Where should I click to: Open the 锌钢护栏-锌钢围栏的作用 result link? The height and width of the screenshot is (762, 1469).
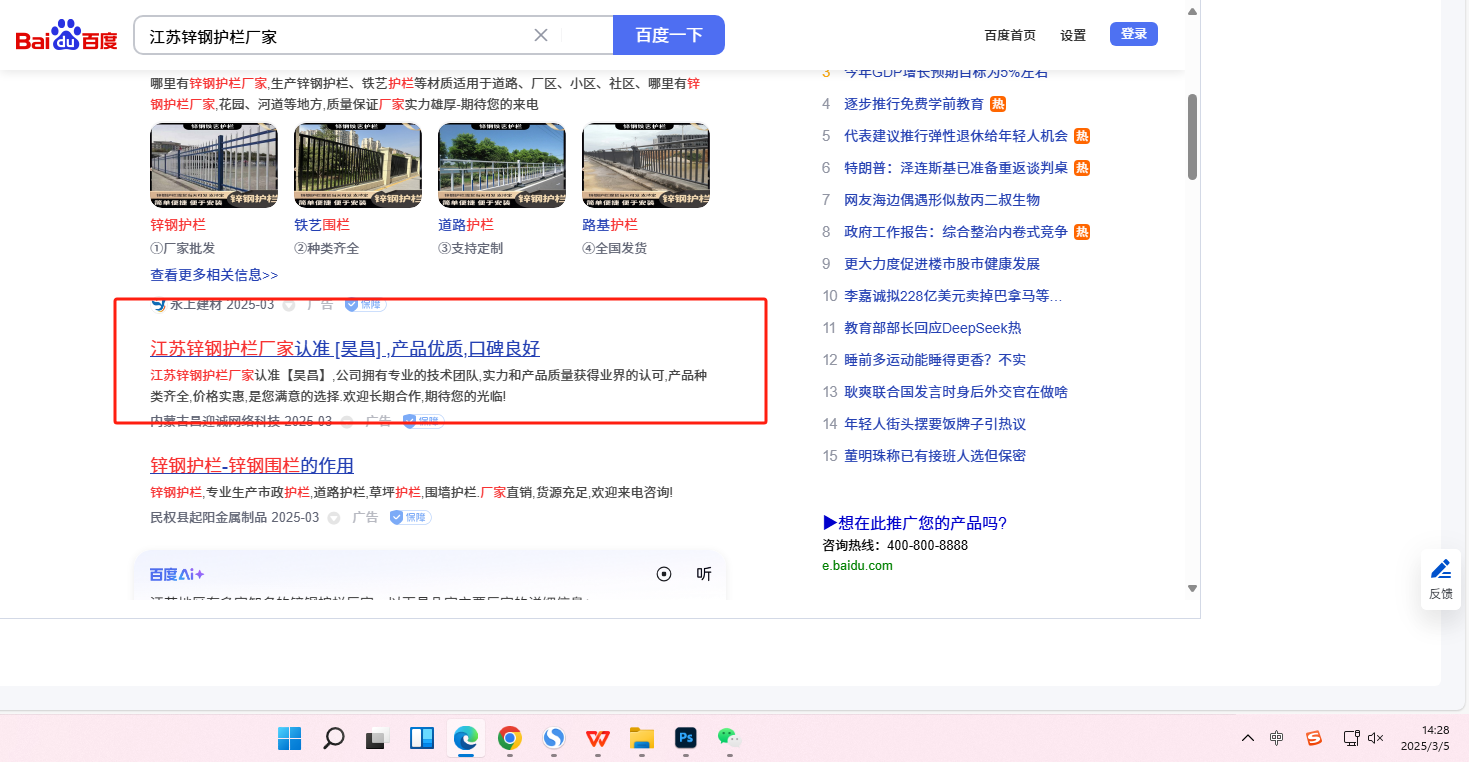pyautogui.click(x=252, y=465)
